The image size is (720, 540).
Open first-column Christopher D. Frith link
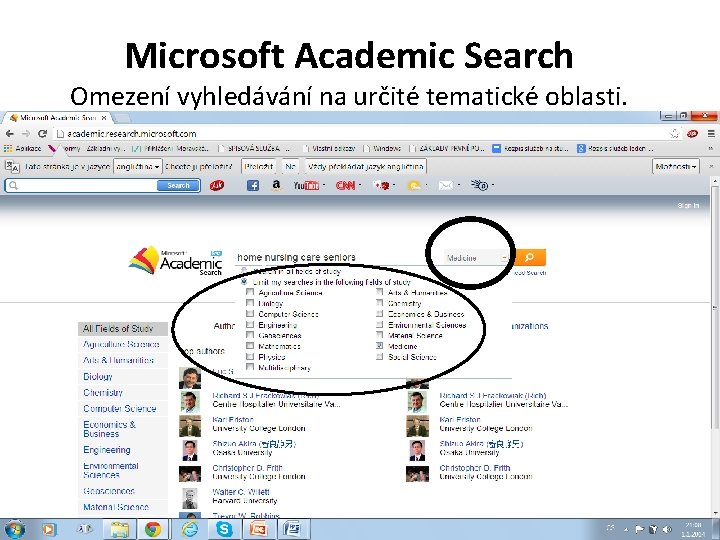pos(247,468)
